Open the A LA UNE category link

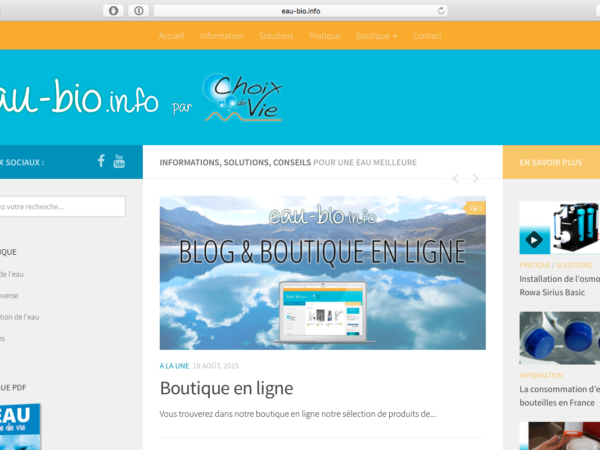174,366
